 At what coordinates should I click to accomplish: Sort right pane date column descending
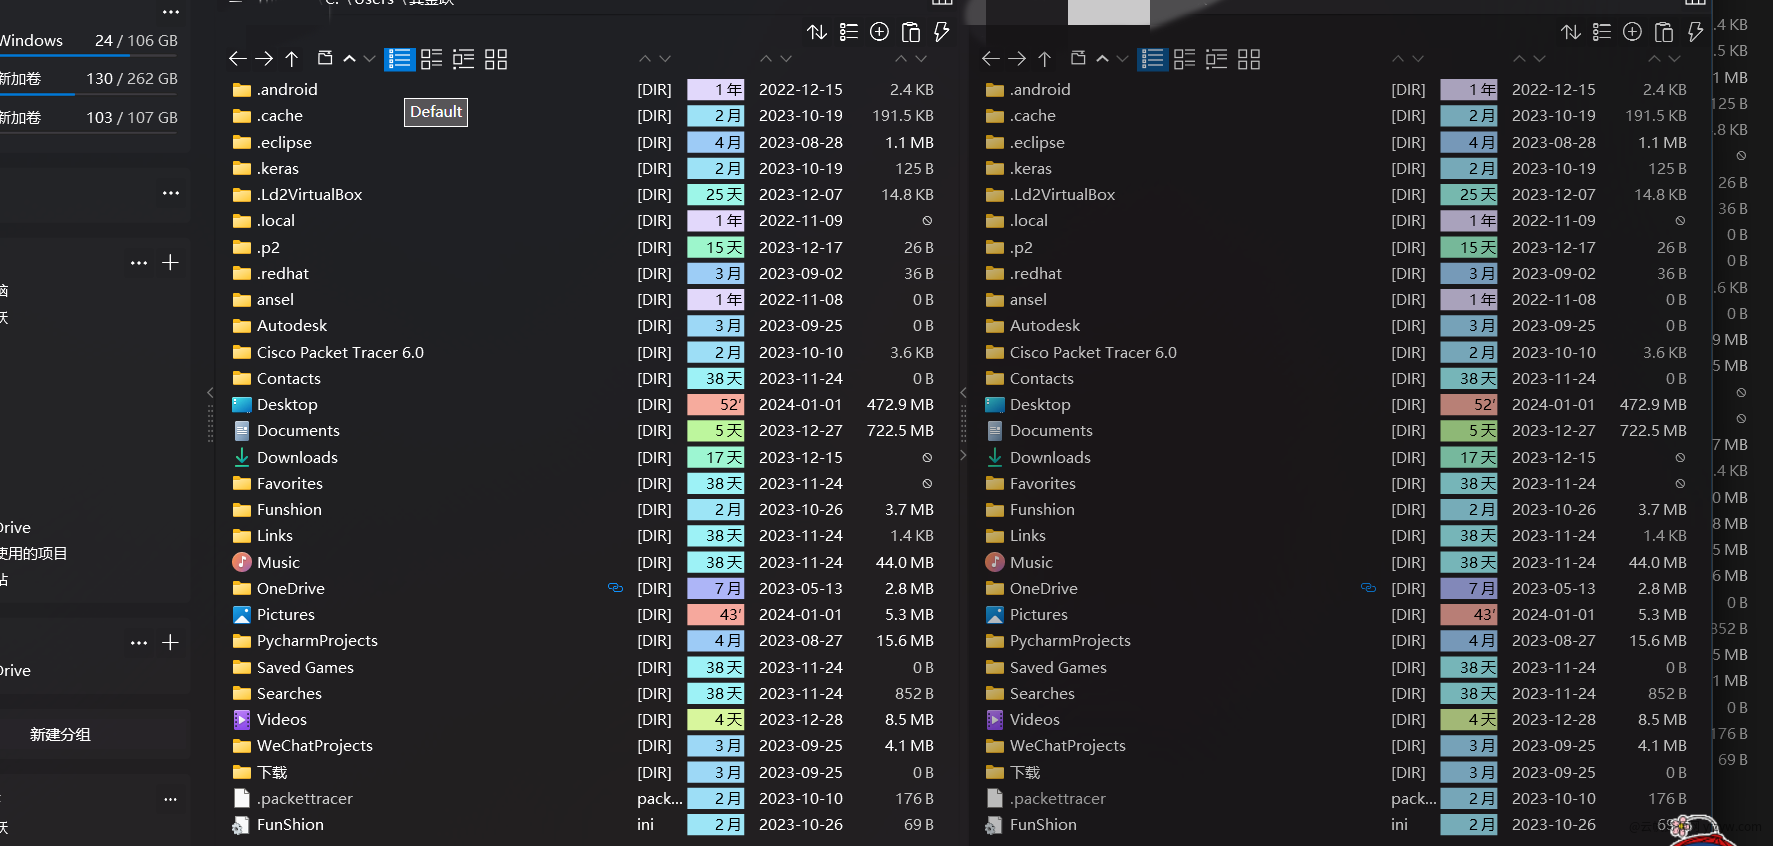click(1539, 59)
